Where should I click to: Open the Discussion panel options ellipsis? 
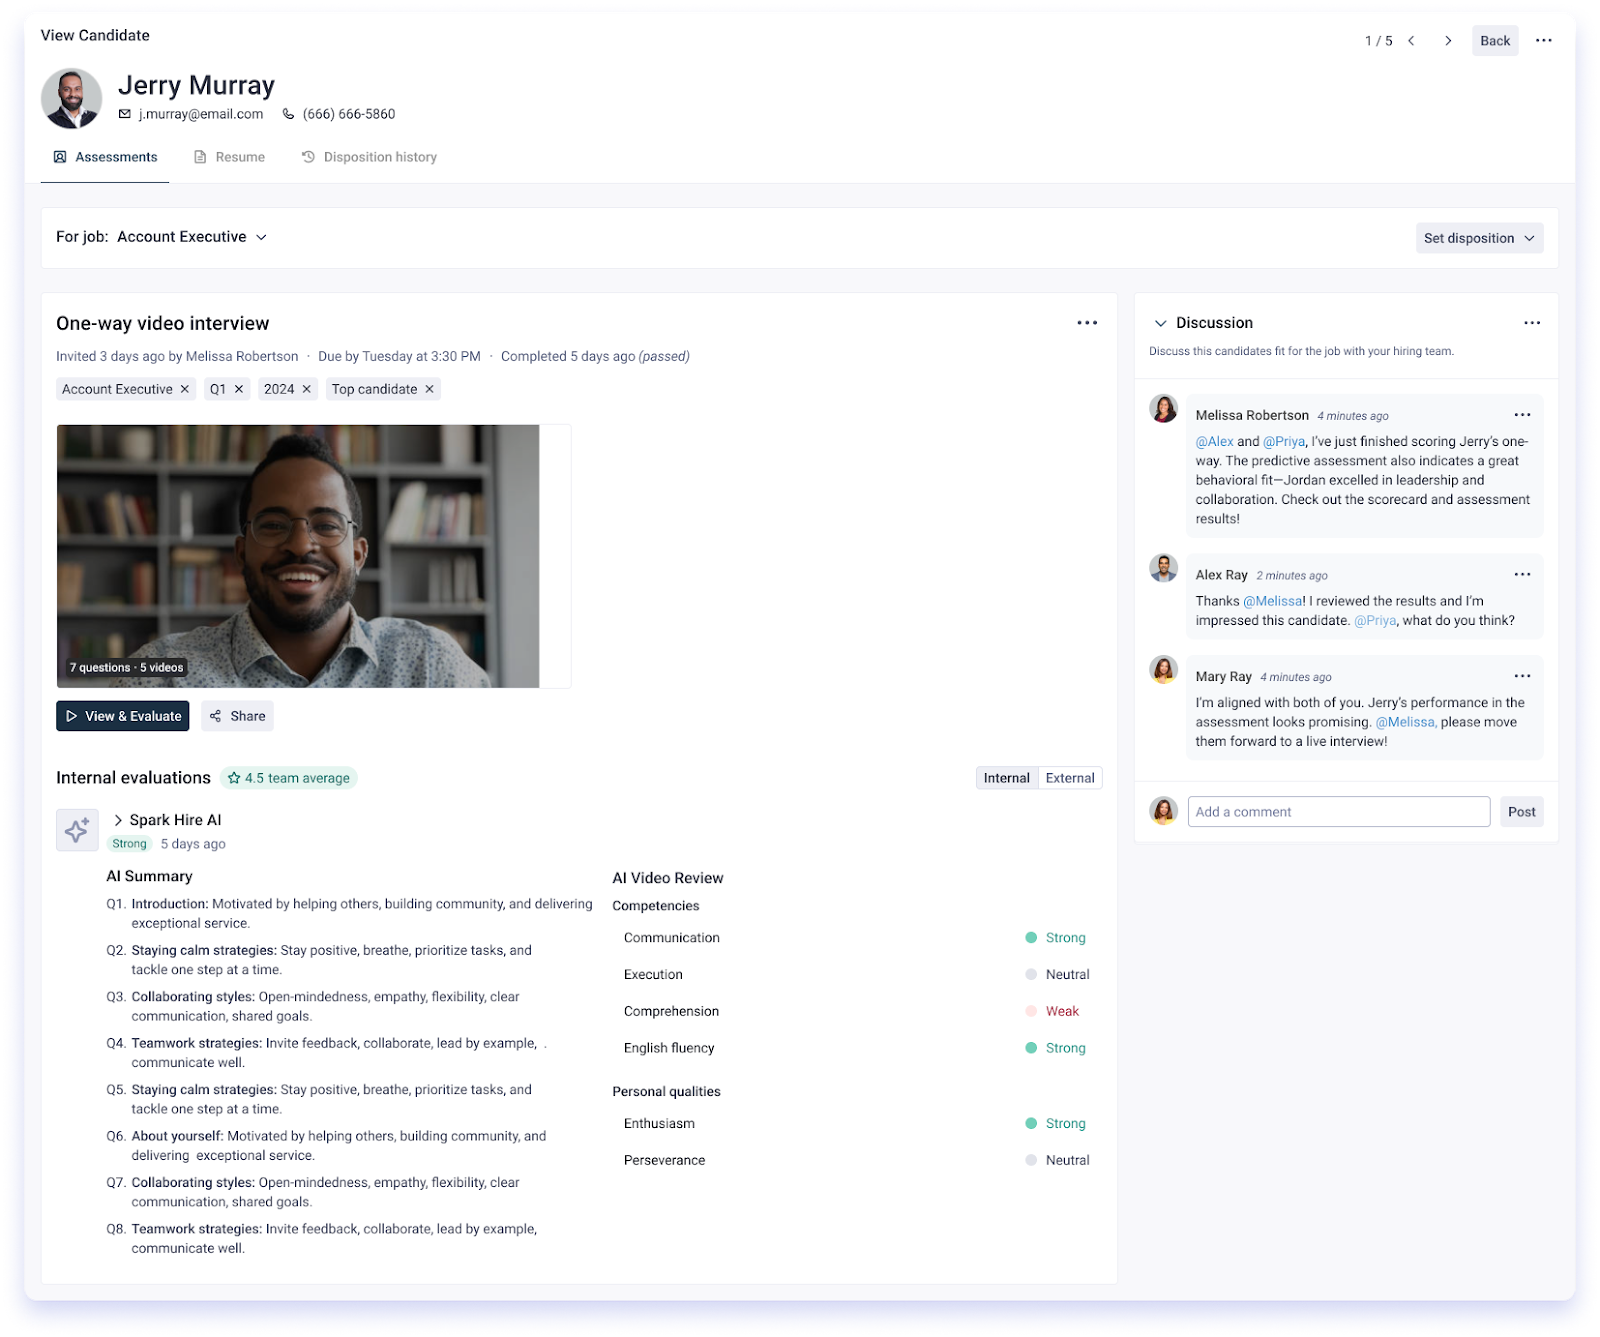[x=1533, y=322]
